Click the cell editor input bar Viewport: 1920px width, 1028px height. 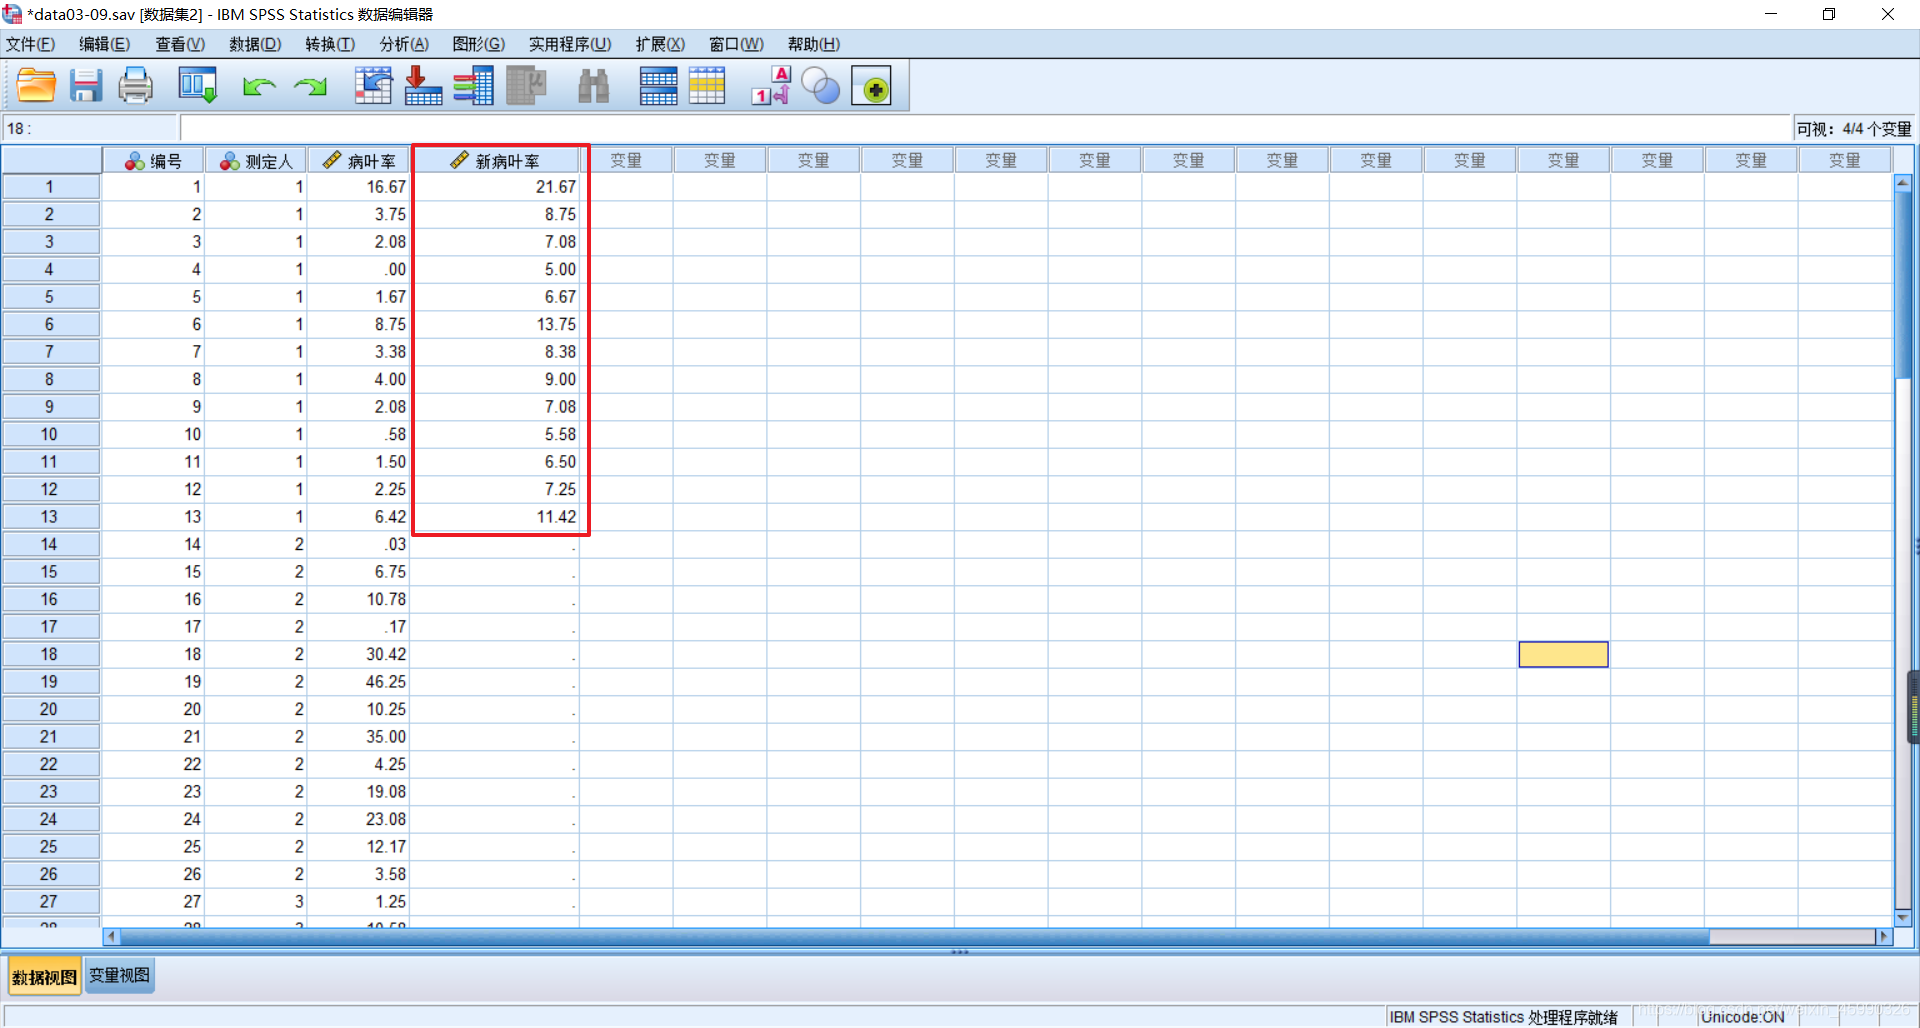coord(985,128)
